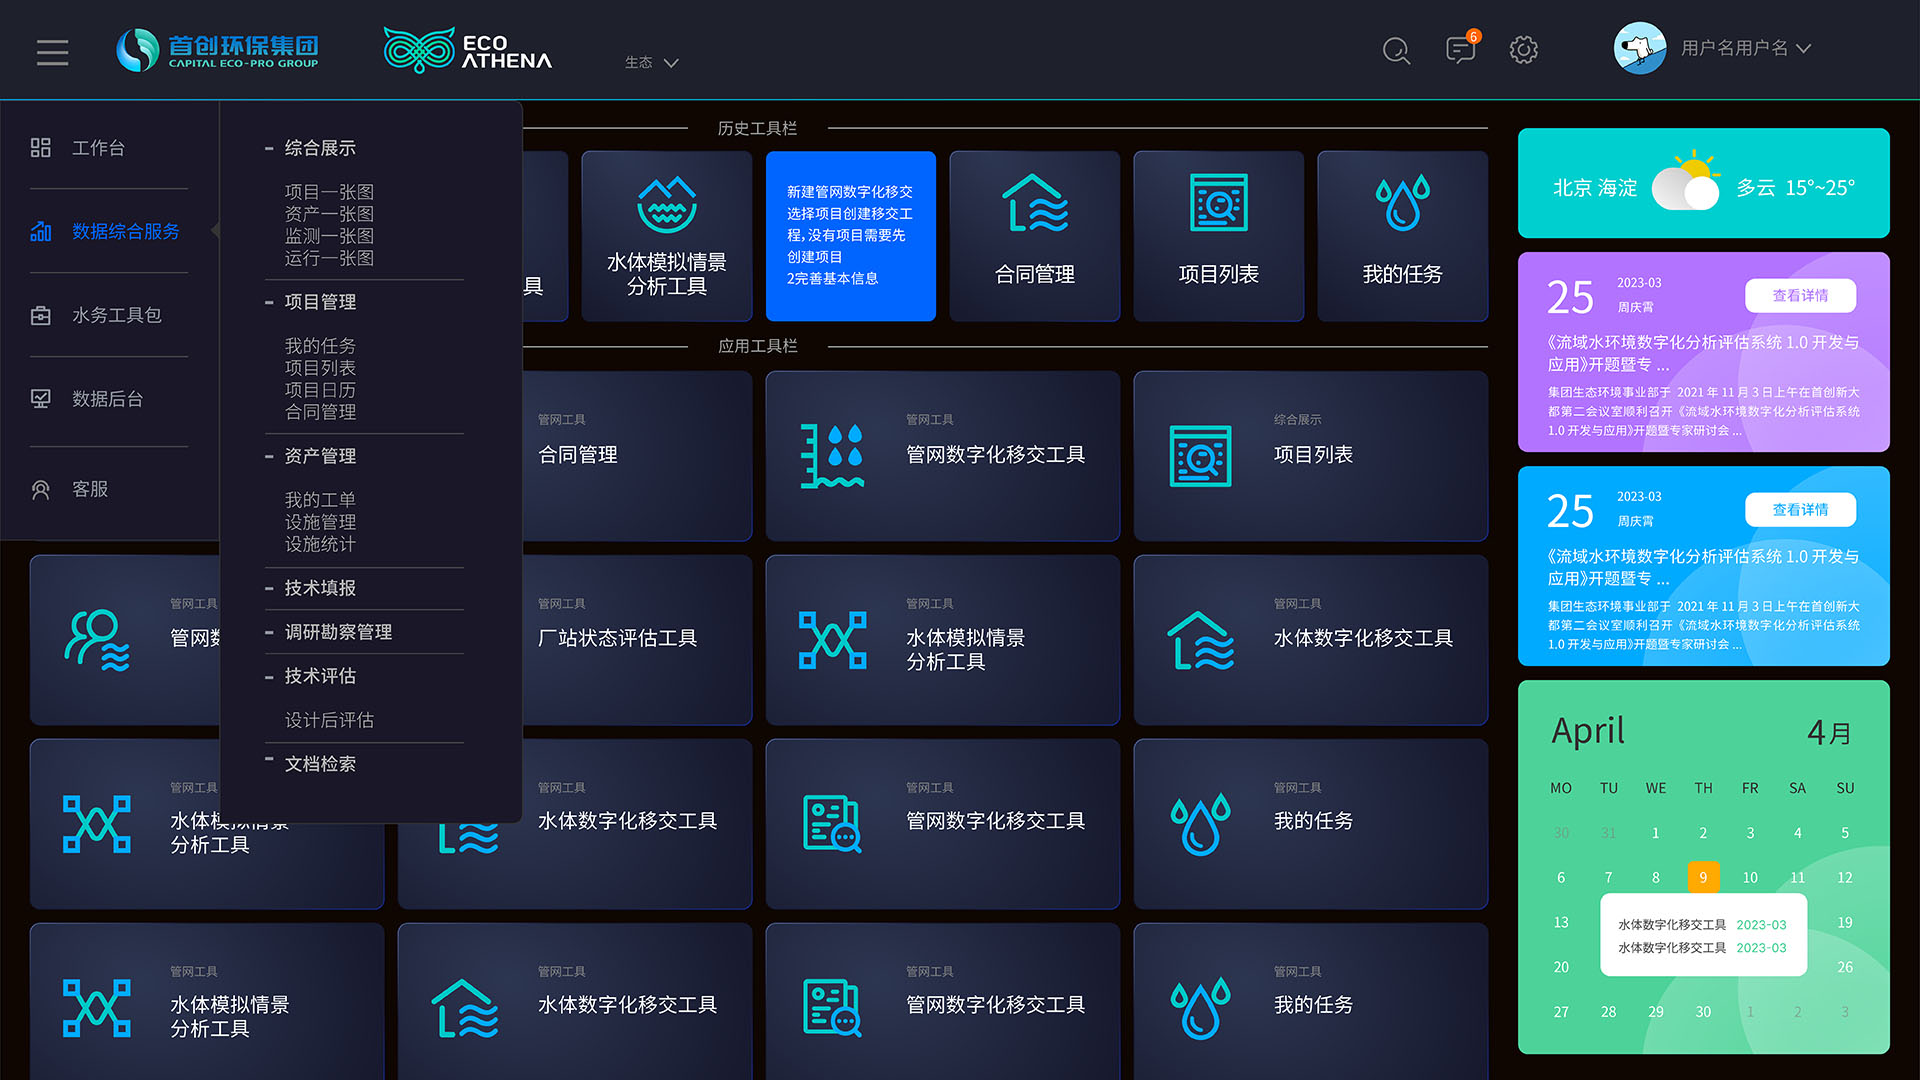The width and height of the screenshot is (1920, 1080).
Task: Select highlighted date 9 in the calendar
Action: pos(1702,877)
